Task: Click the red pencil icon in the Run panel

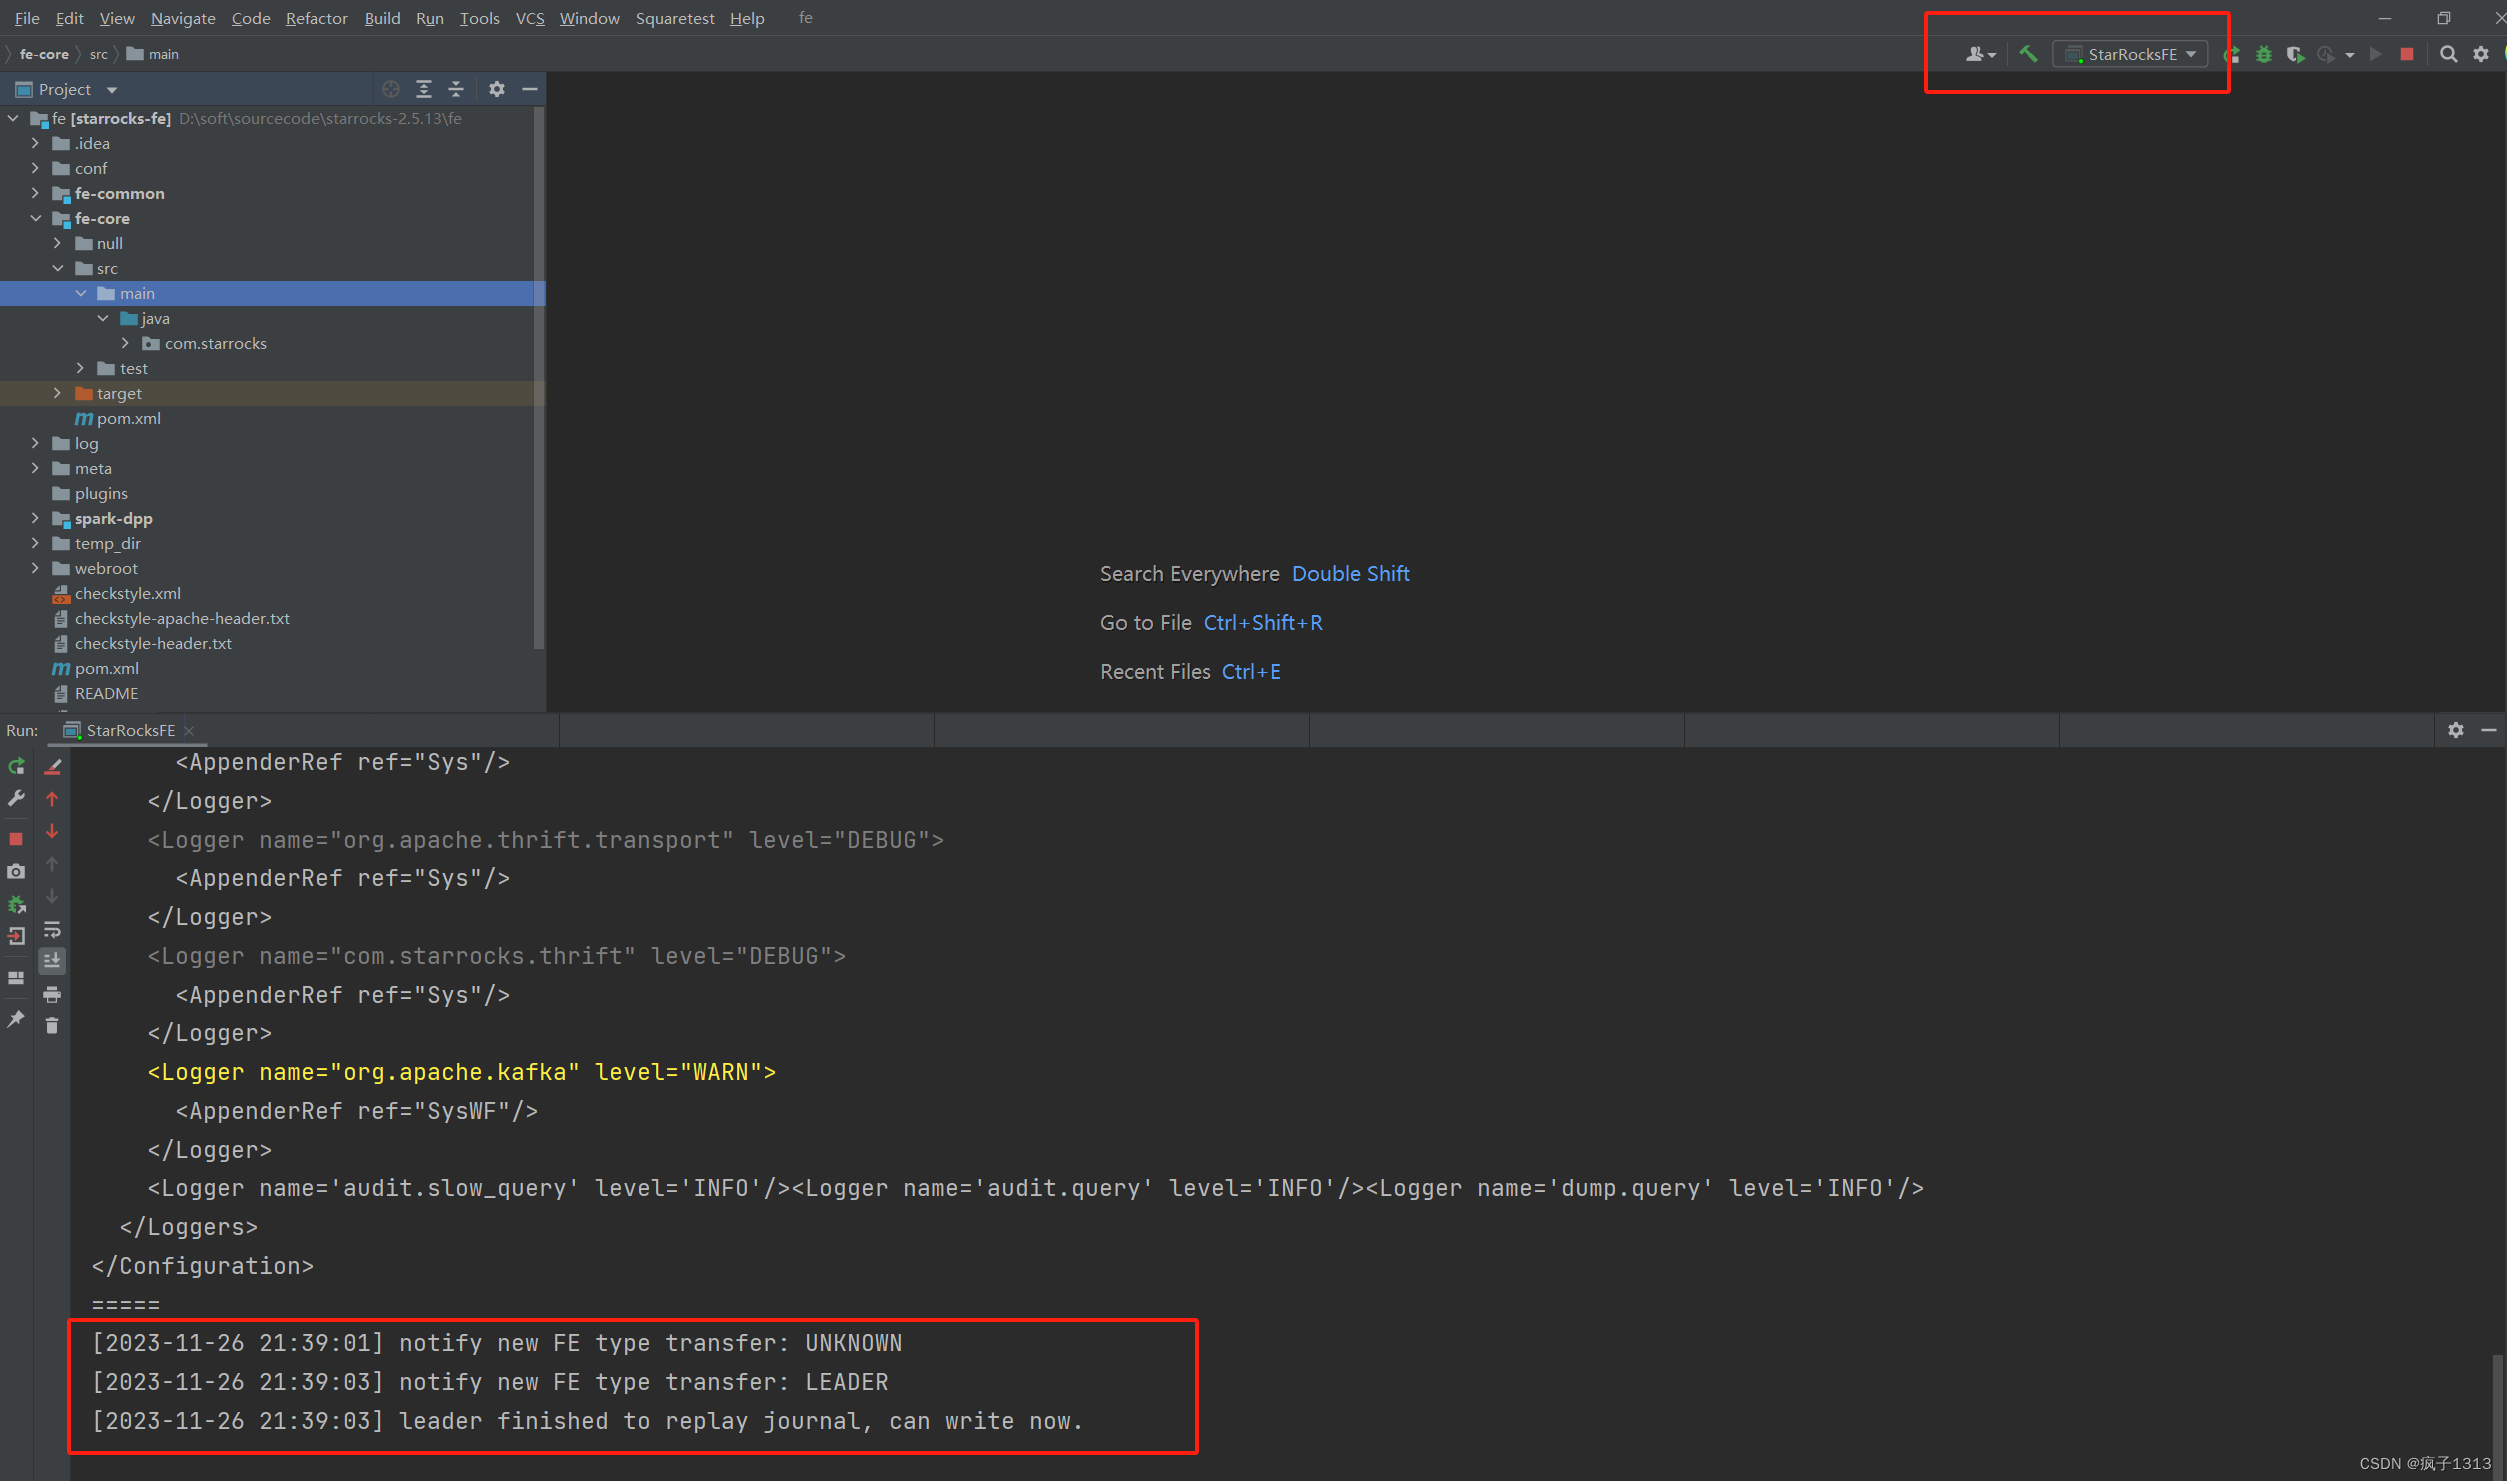Action: tap(53, 766)
